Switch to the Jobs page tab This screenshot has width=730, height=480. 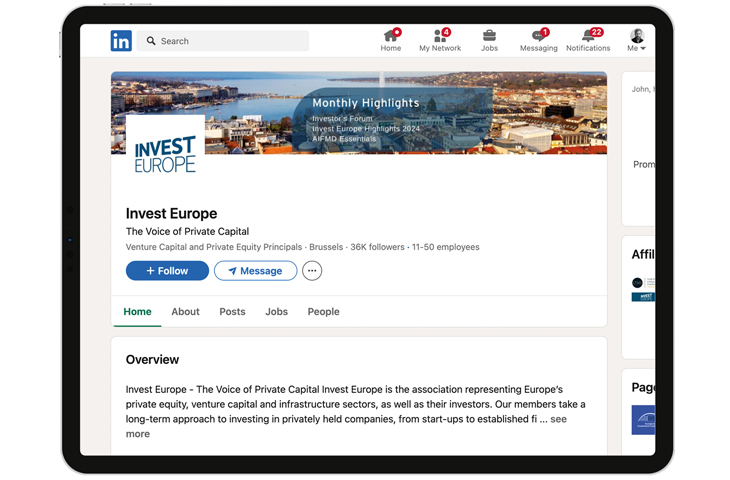click(277, 311)
